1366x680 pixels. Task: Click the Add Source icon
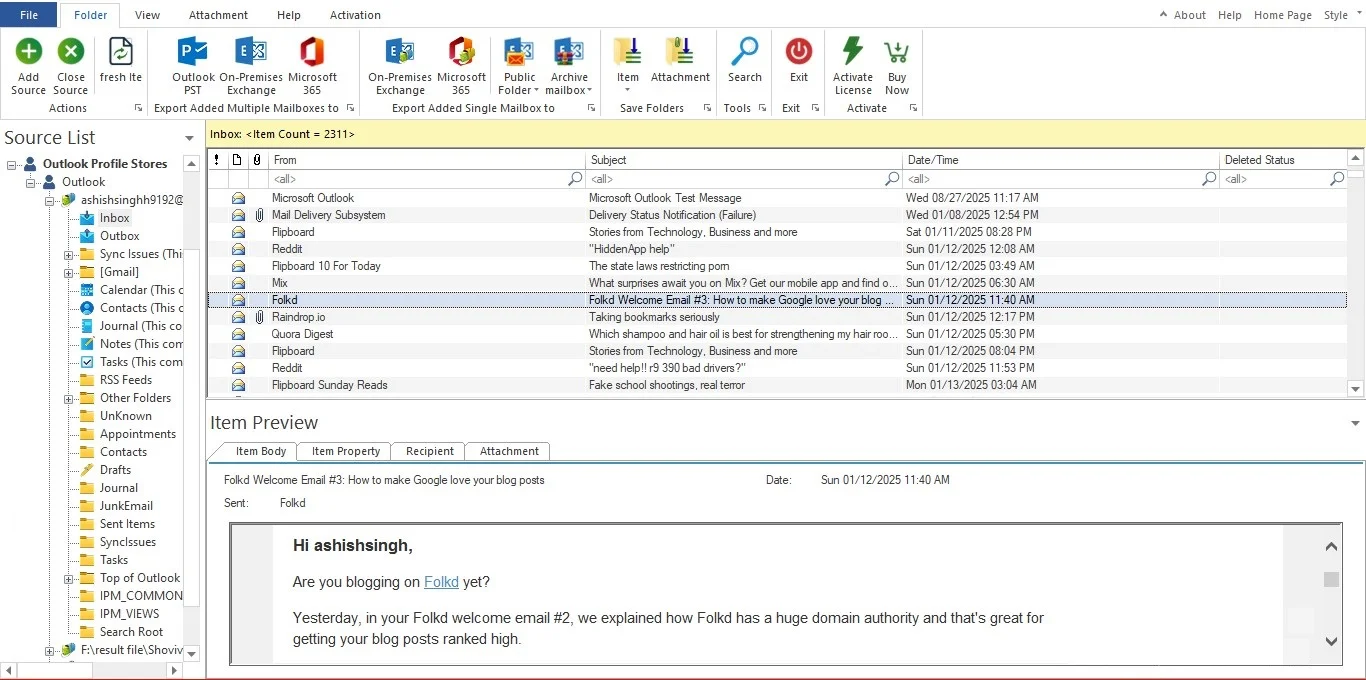pyautogui.click(x=29, y=52)
